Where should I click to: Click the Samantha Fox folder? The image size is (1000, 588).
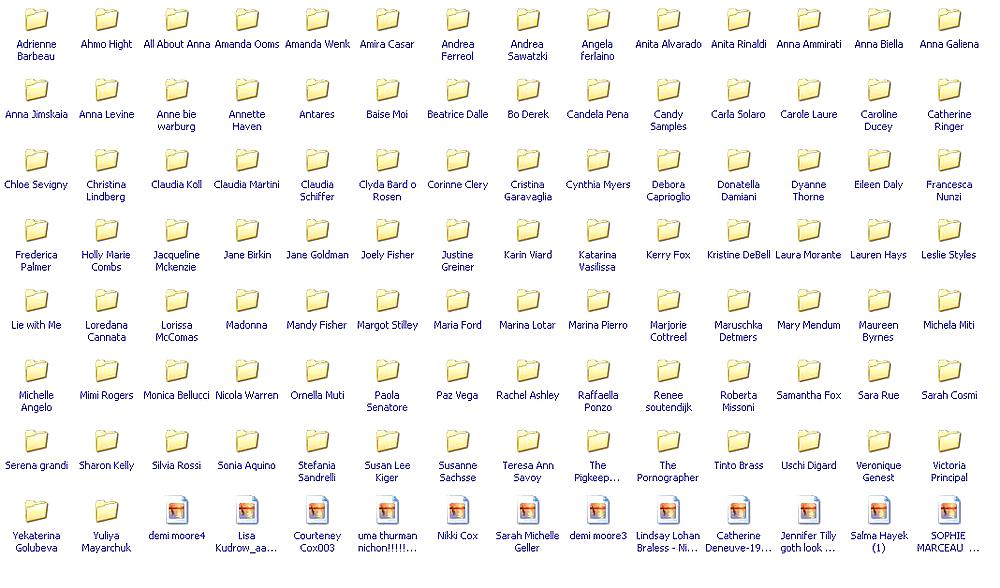click(808, 371)
